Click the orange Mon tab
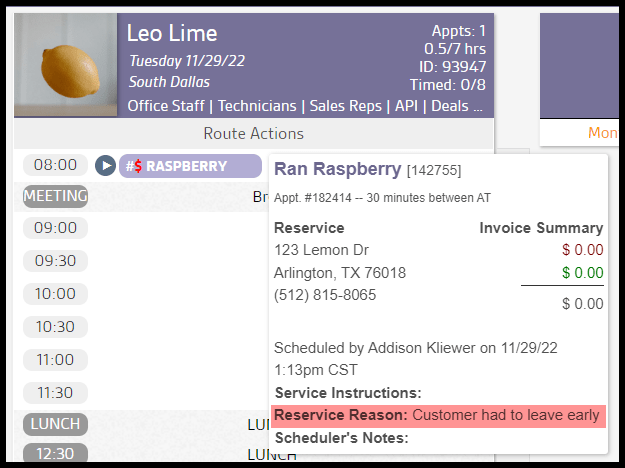The height and width of the screenshot is (468, 625). point(603,133)
